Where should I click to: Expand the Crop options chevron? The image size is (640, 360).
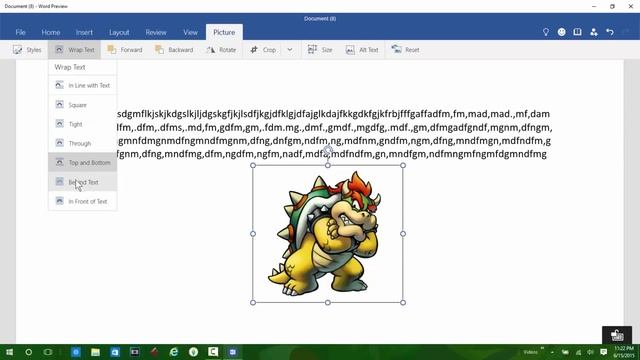pyautogui.click(x=290, y=50)
